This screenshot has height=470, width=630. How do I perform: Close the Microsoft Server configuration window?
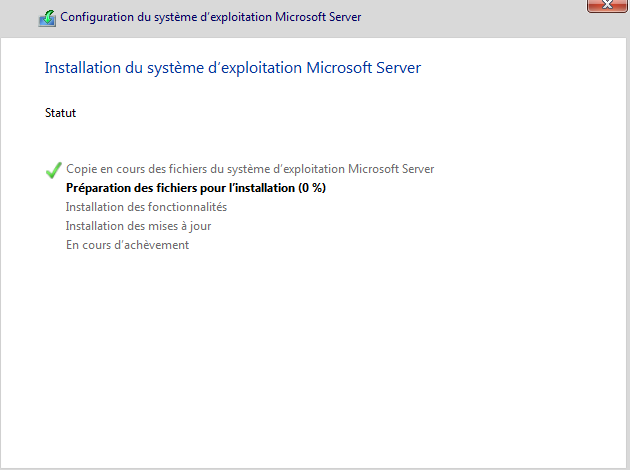[x=606, y=5]
